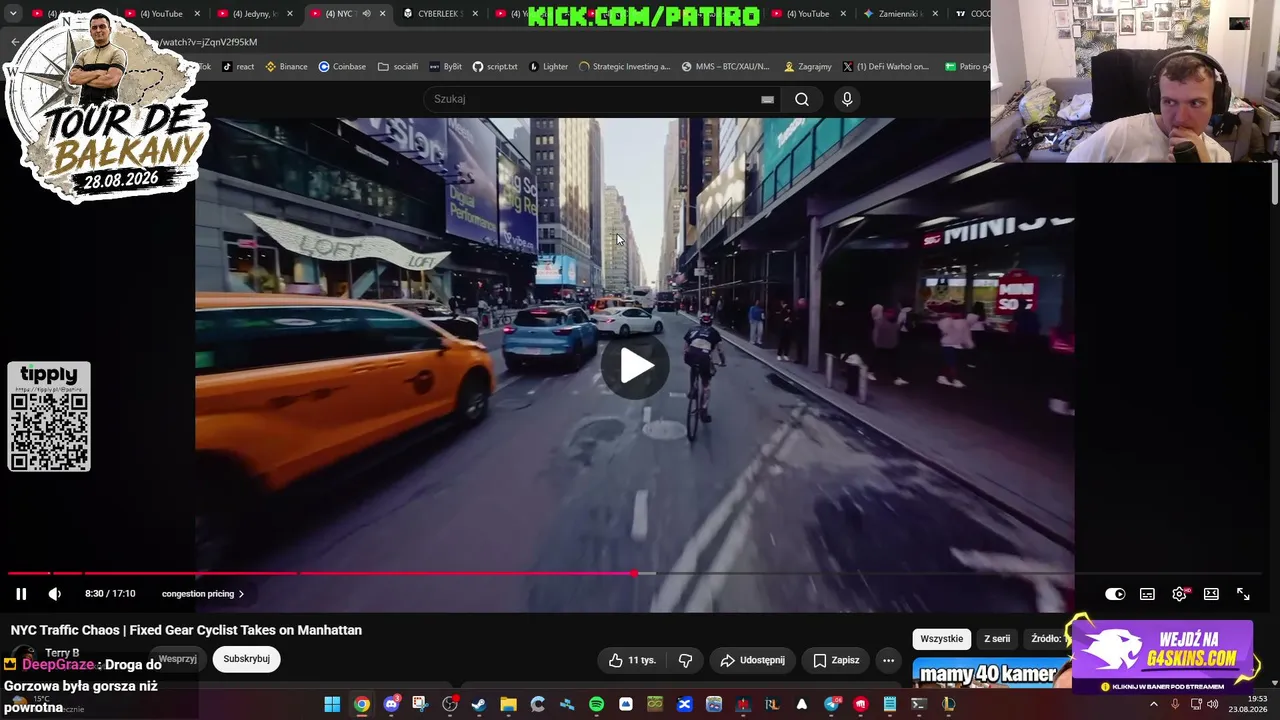The image size is (1280, 720).
Task: Select the 'Wszystkie' filter chip
Action: (942, 639)
